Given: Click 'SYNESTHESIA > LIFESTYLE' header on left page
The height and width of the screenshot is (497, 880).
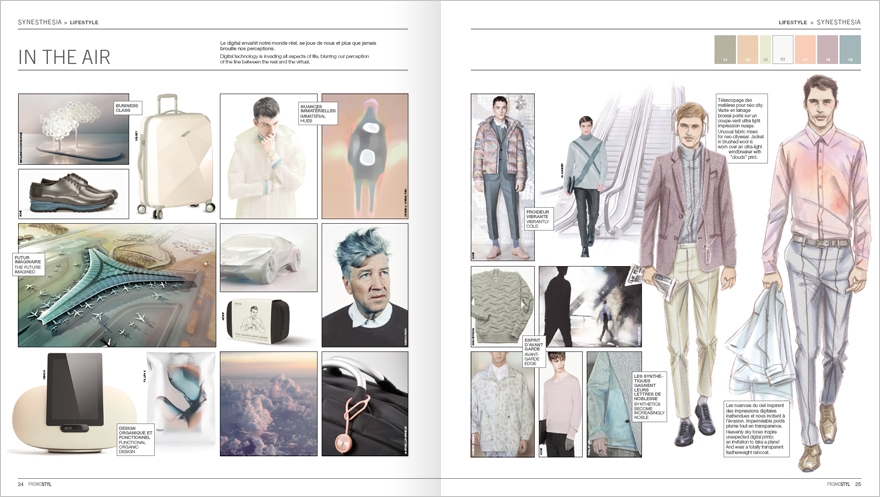Looking at the screenshot, I should (58, 22).
